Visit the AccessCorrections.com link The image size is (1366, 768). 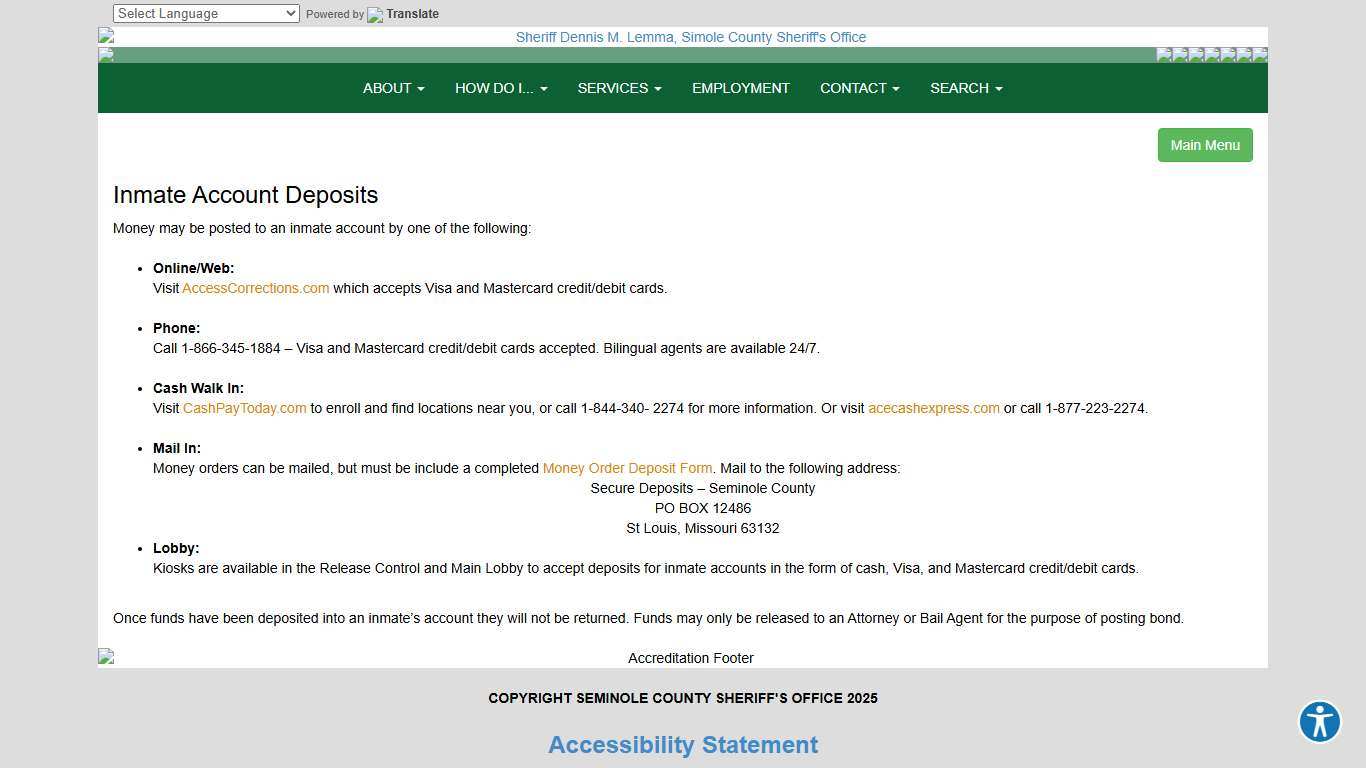(255, 288)
